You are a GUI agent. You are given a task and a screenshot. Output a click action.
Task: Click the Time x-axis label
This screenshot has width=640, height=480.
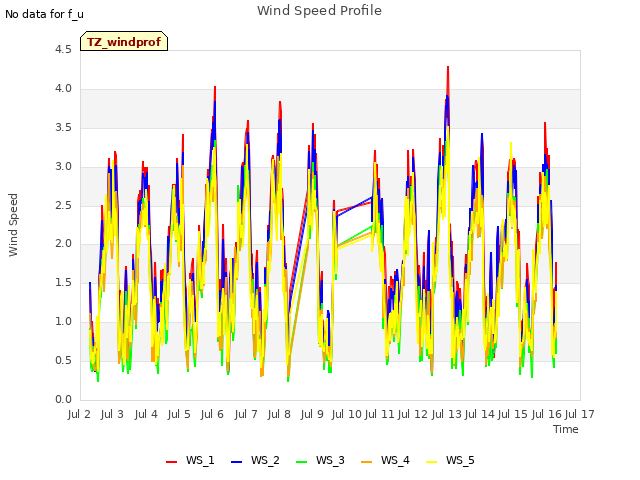point(566,429)
